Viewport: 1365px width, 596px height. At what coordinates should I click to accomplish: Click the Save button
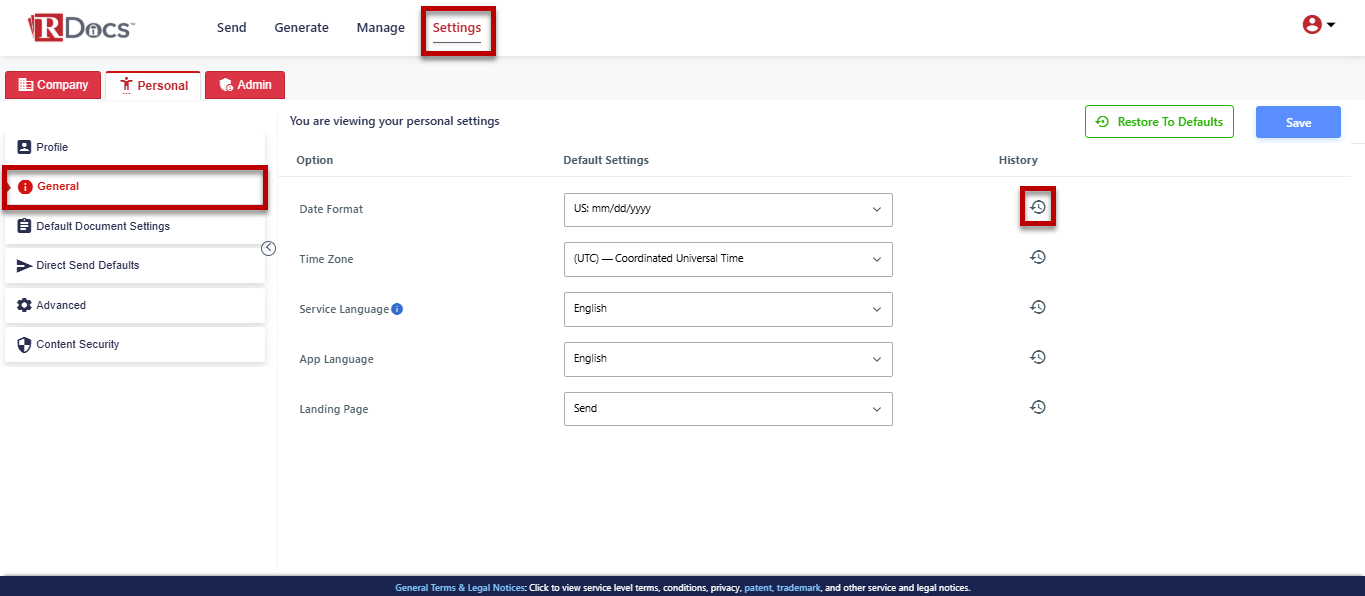pos(1298,122)
